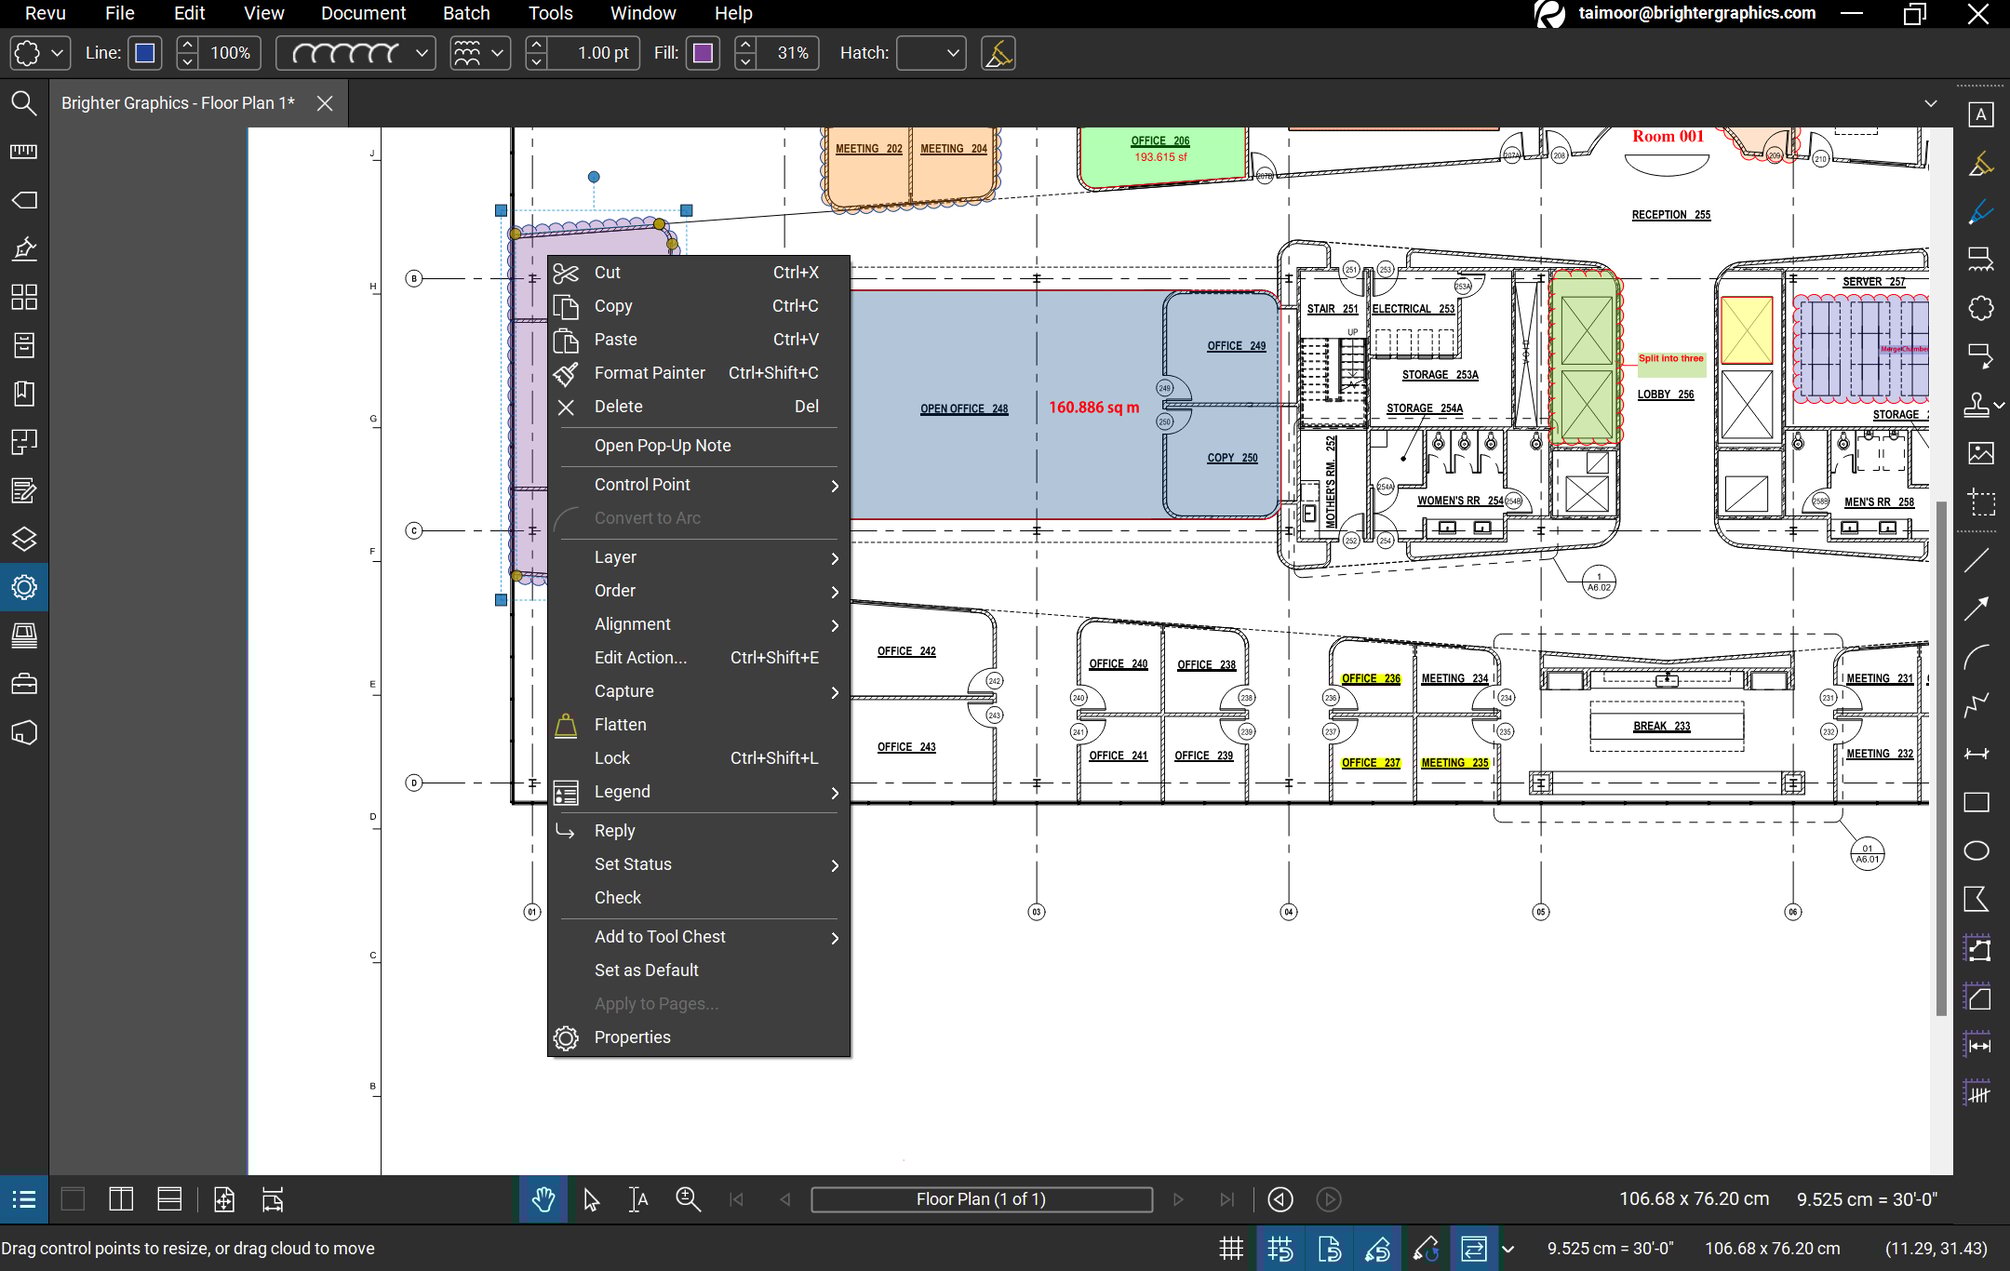Viewport: 2010px width, 1271px height.
Task: Open the Batch menu
Action: click(x=466, y=13)
